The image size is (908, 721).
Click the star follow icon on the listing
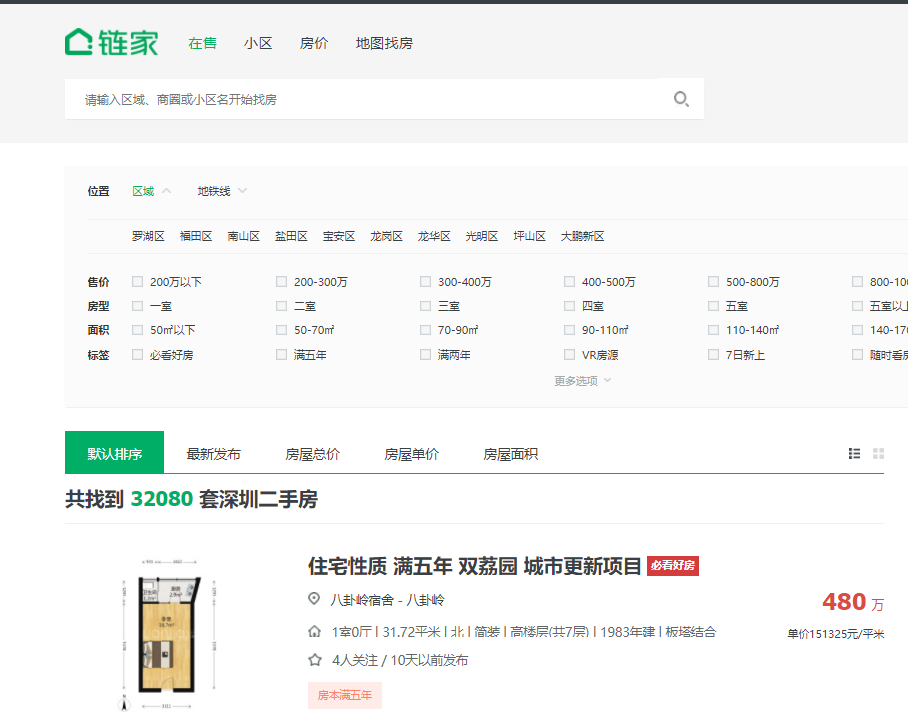pyautogui.click(x=315, y=660)
